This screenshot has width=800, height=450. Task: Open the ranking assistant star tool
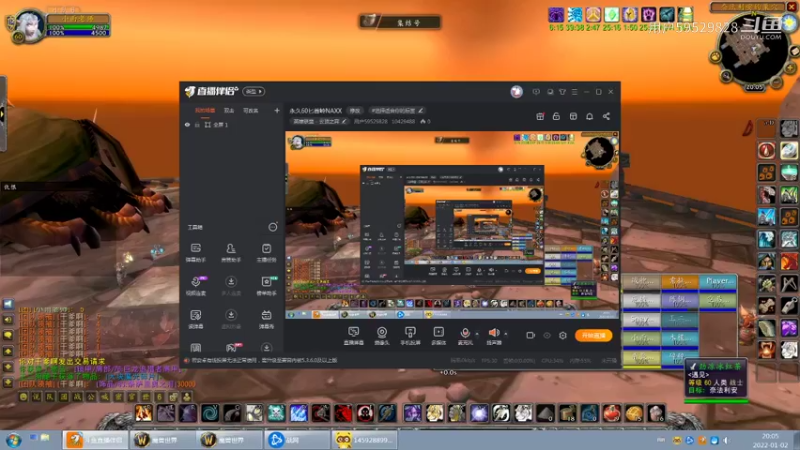coord(266,285)
